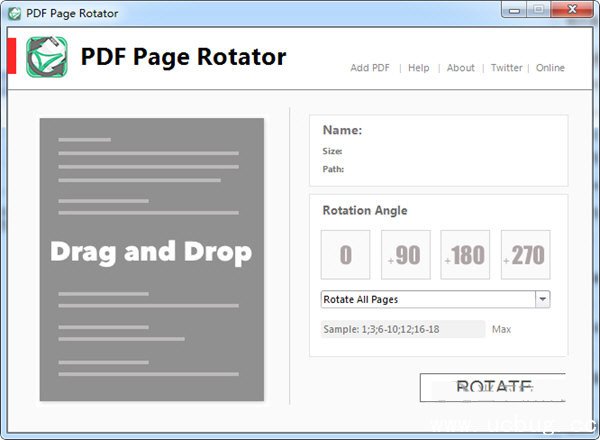Set rotation angle to +180
The height and width of the screenshot is (440, 600).
465,255
